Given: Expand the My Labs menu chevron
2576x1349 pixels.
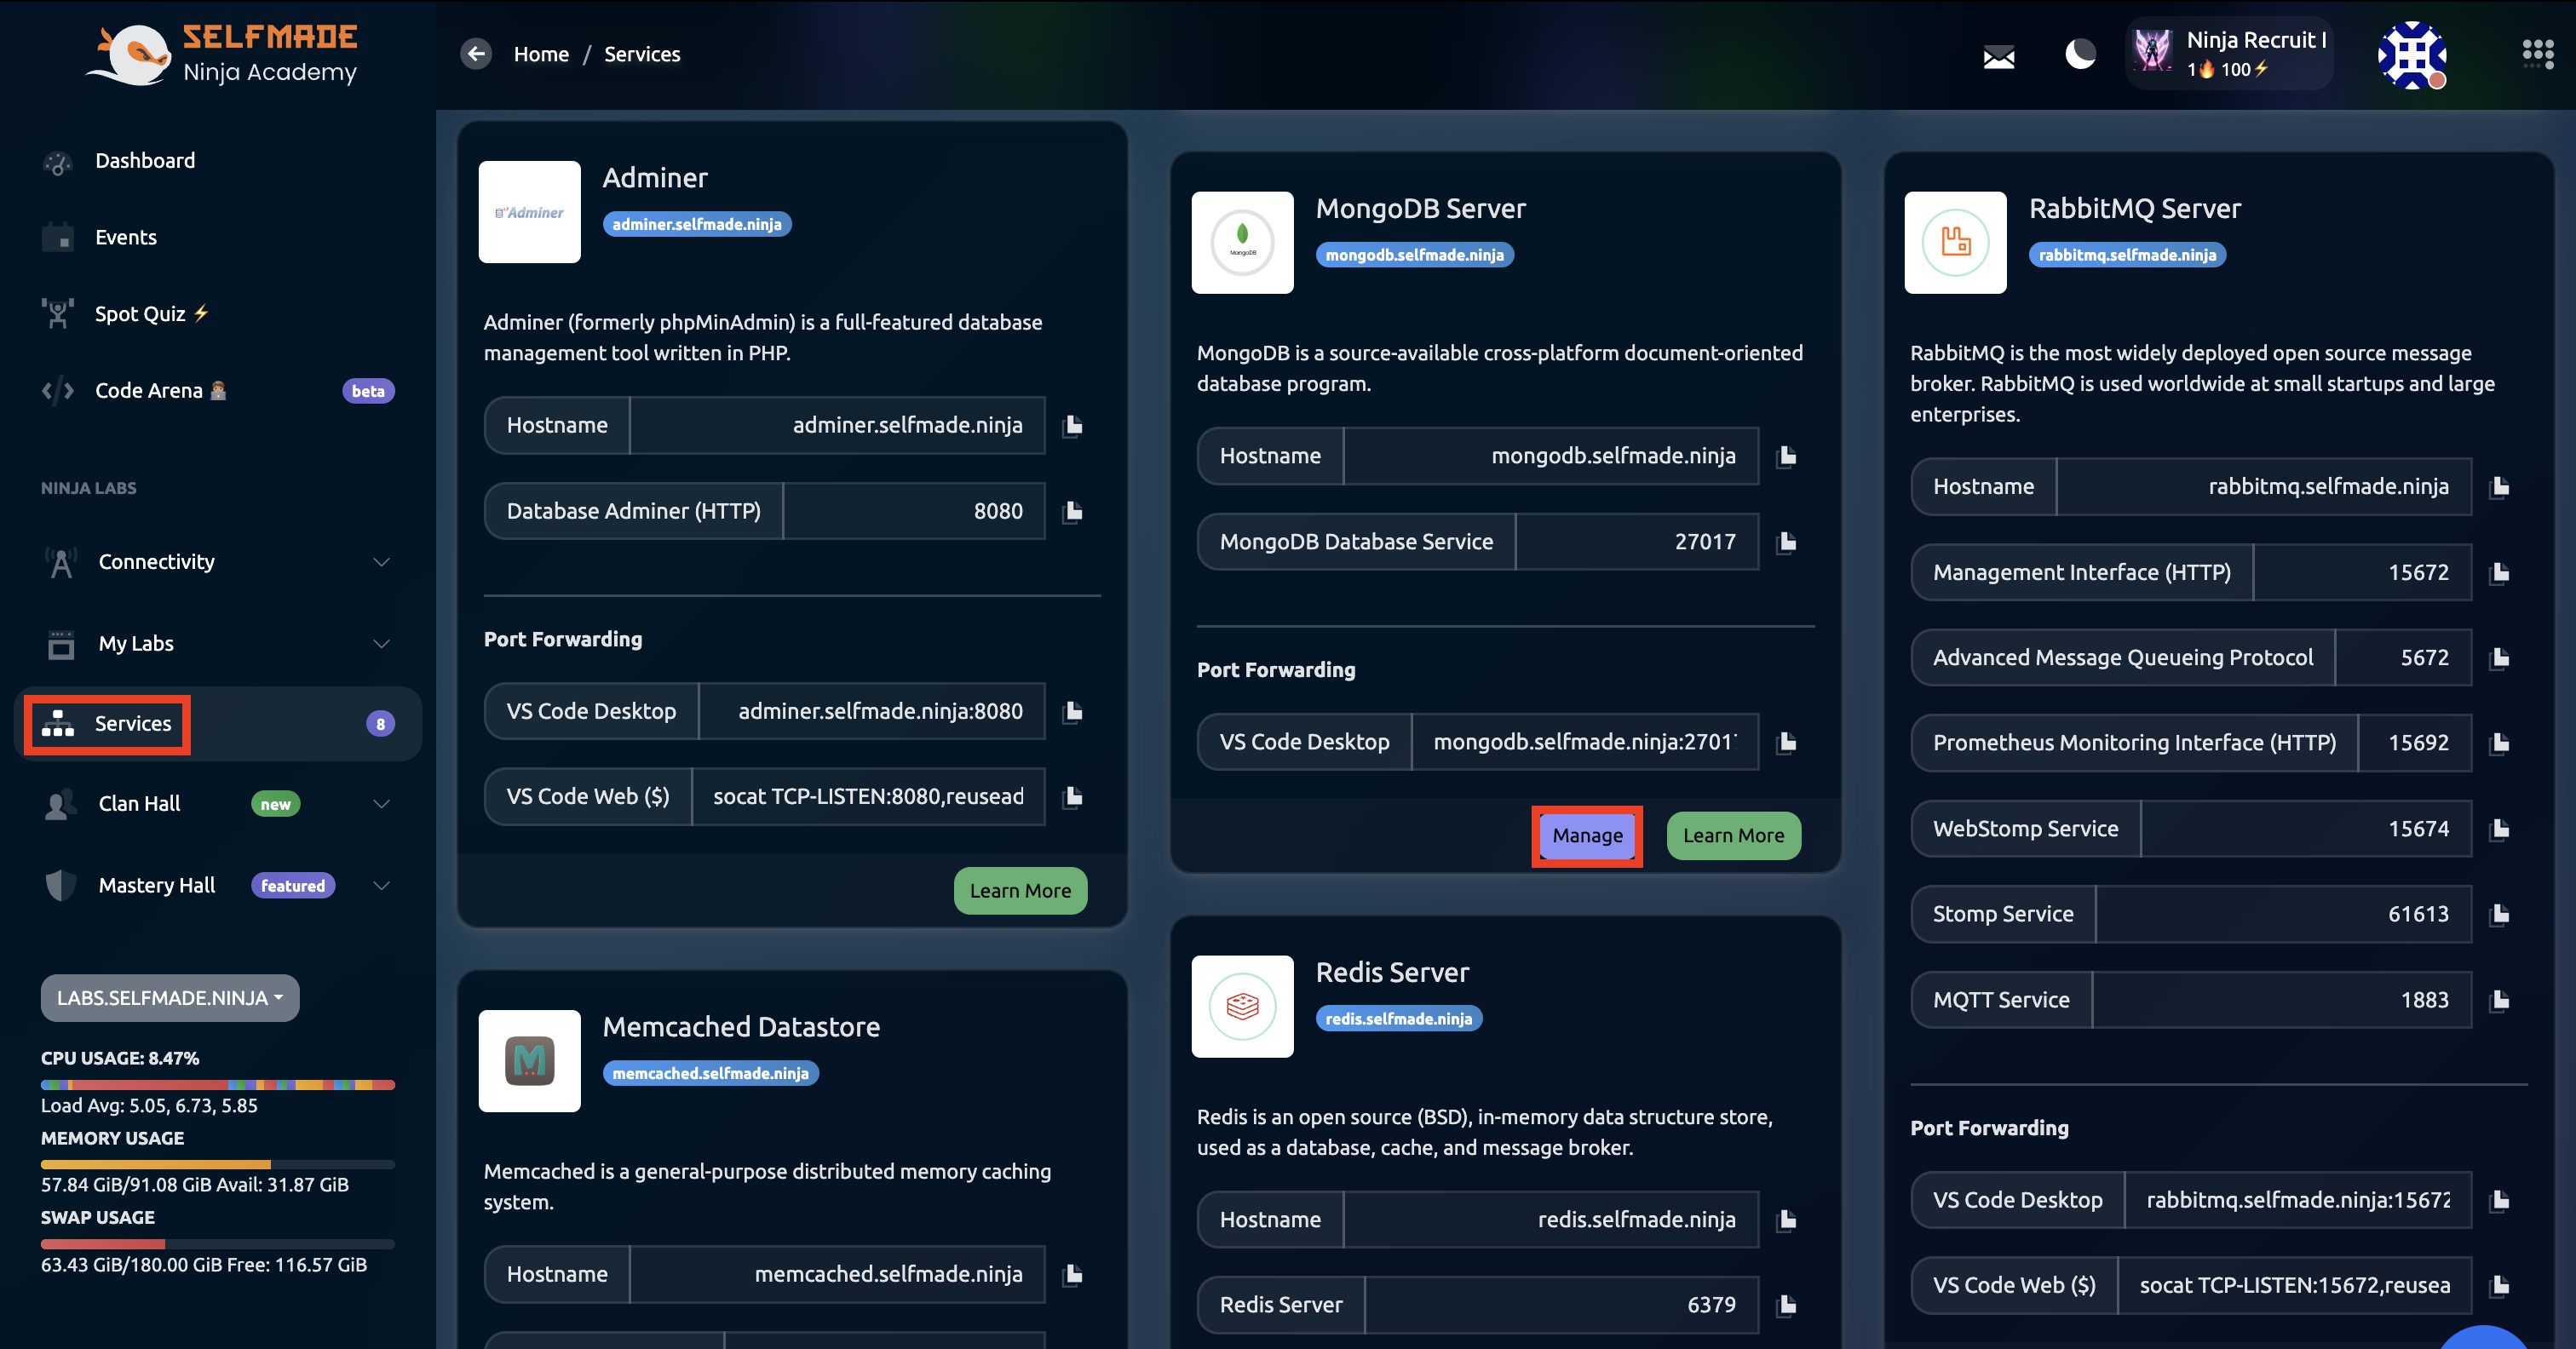Looking at the screenshot, I should (x=381, y=643).
